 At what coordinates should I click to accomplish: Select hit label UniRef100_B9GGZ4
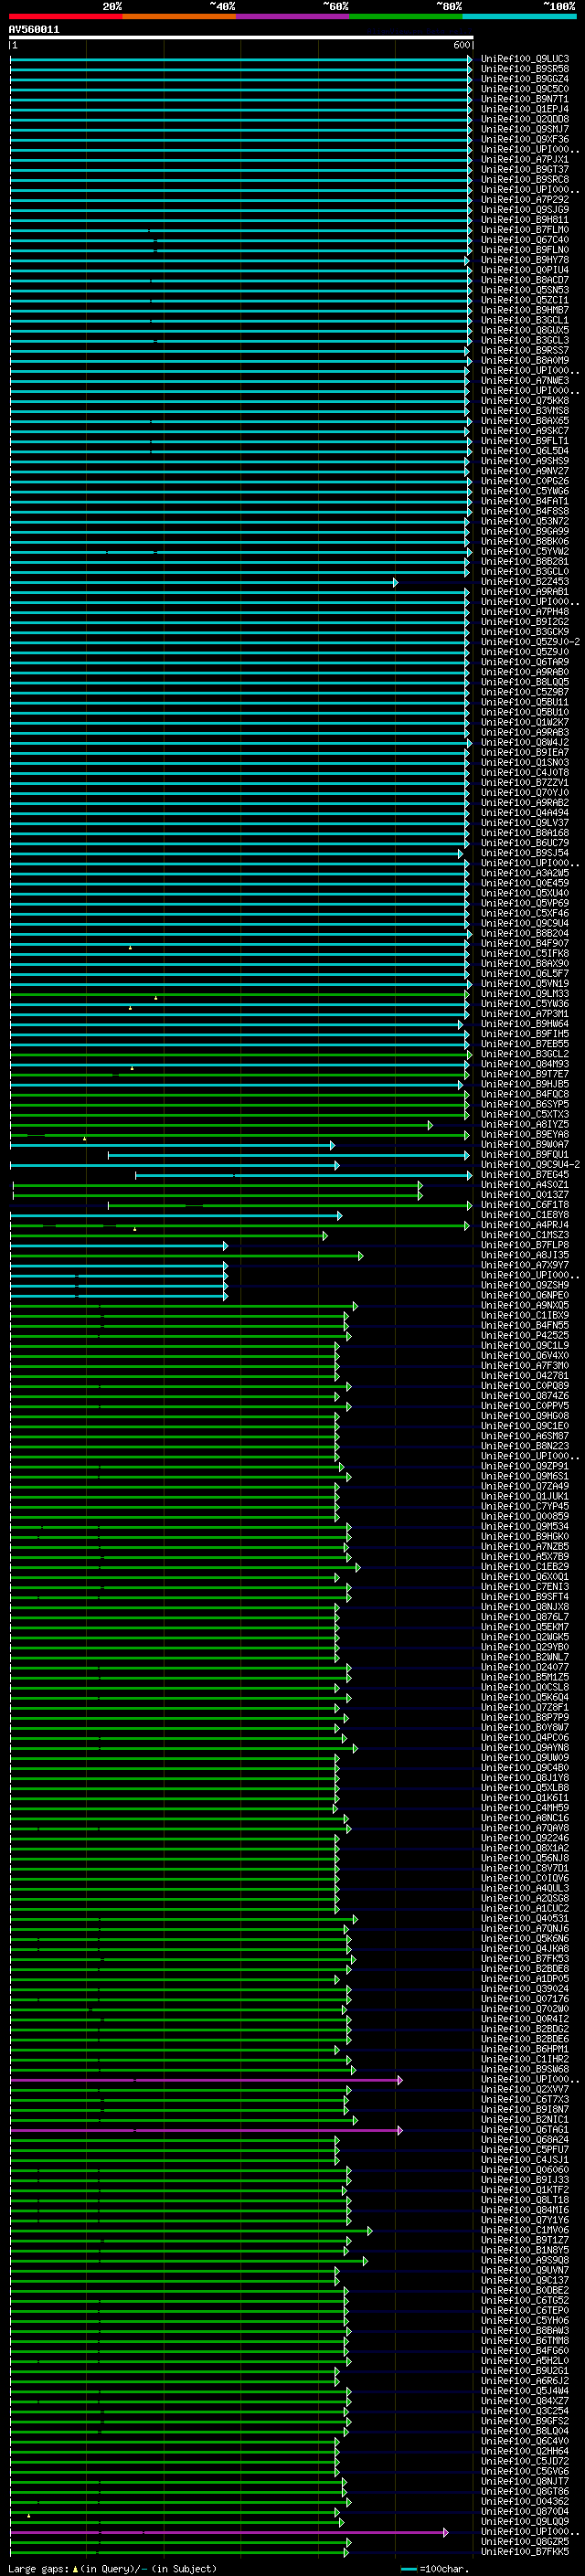524,79
